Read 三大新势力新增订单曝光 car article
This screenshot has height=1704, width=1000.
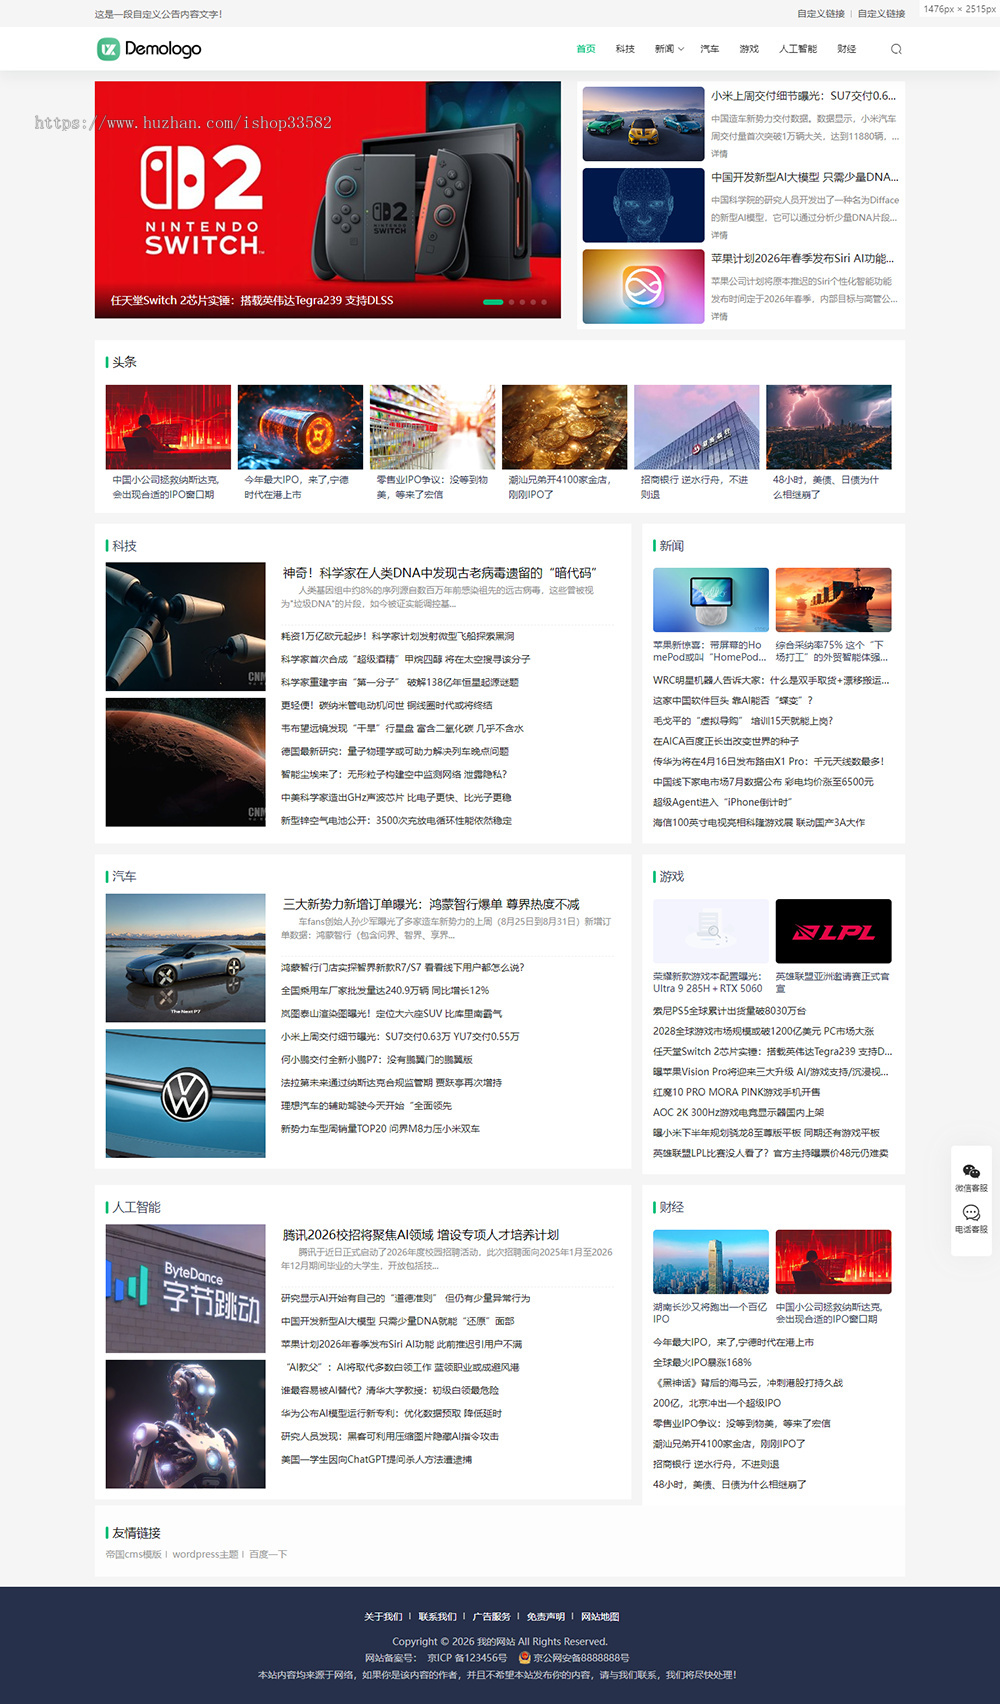(431, 904)
